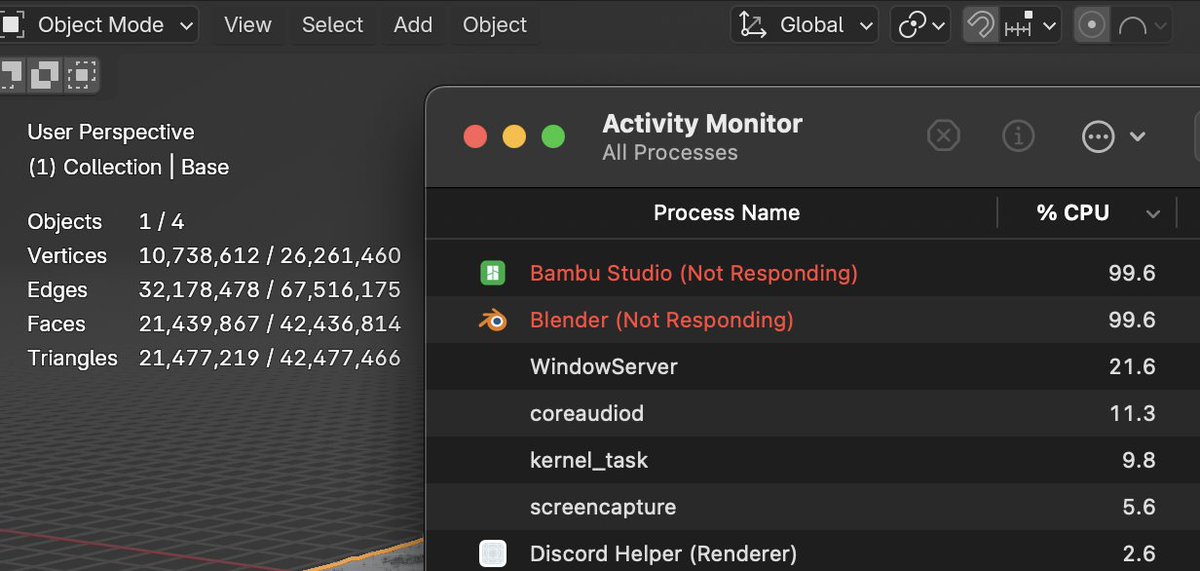1200x571 pixels.
Task: Sort by the % CPU column header
Action: pos(1072,212)
